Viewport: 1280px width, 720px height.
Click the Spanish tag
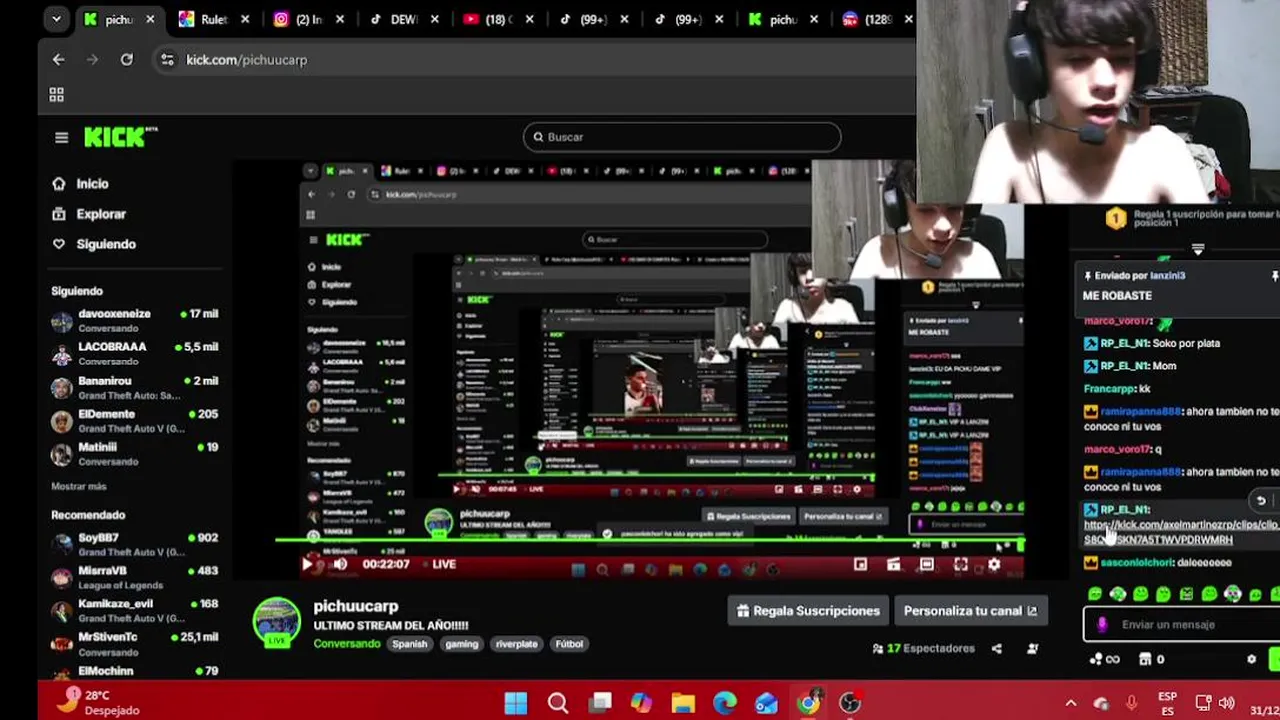[x=409, y=644]
